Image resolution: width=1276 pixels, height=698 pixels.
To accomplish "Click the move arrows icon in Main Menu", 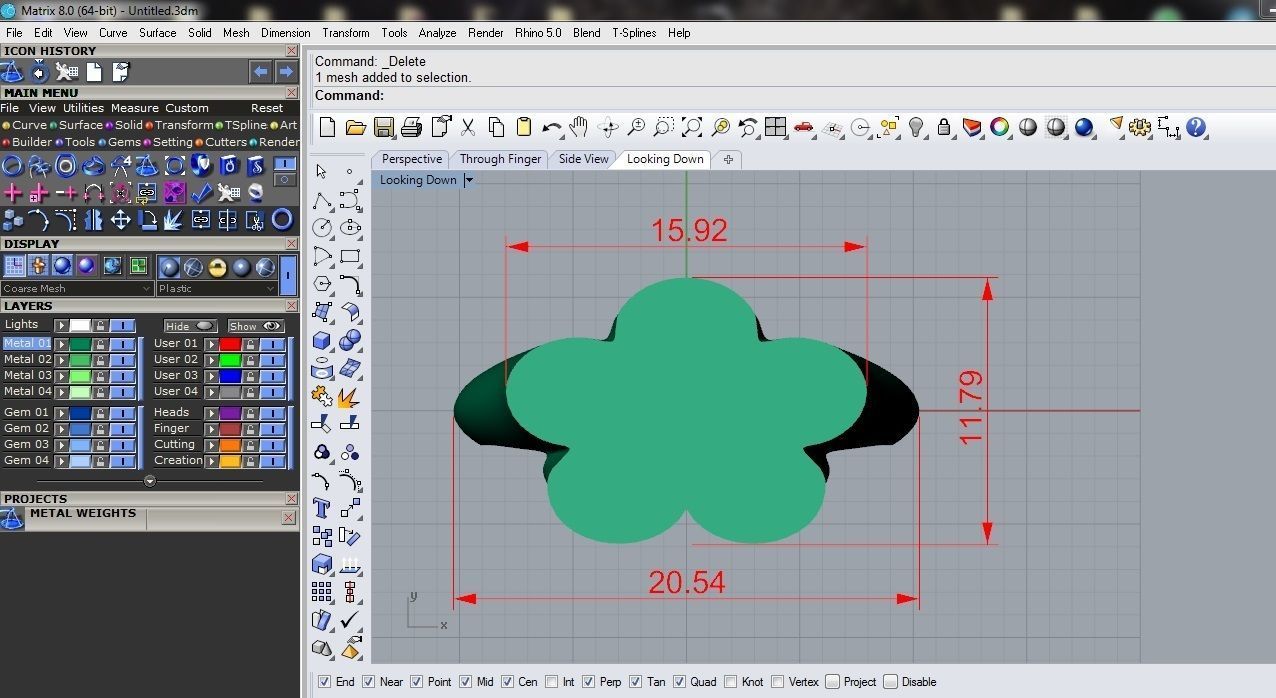I will pyautogui.click(x=120, y=219).
